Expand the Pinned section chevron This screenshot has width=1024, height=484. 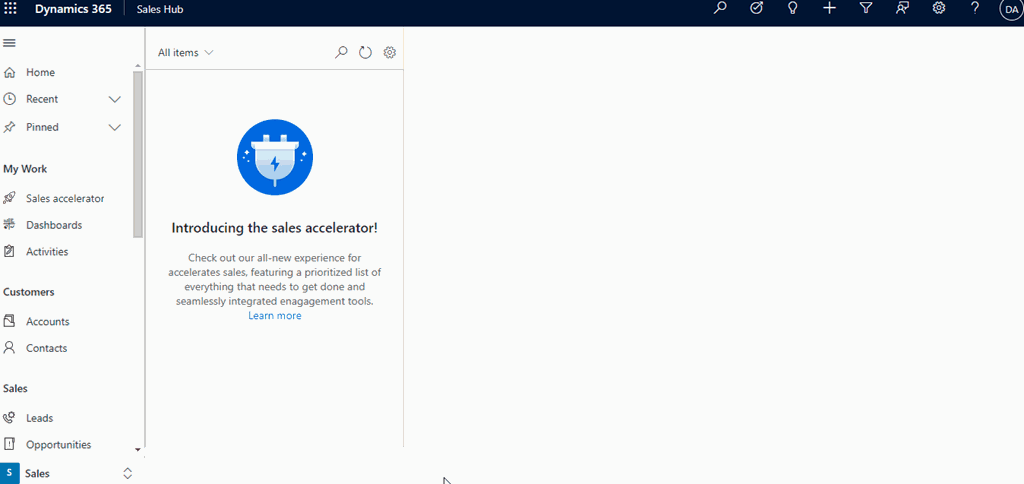tap(114, 127)
